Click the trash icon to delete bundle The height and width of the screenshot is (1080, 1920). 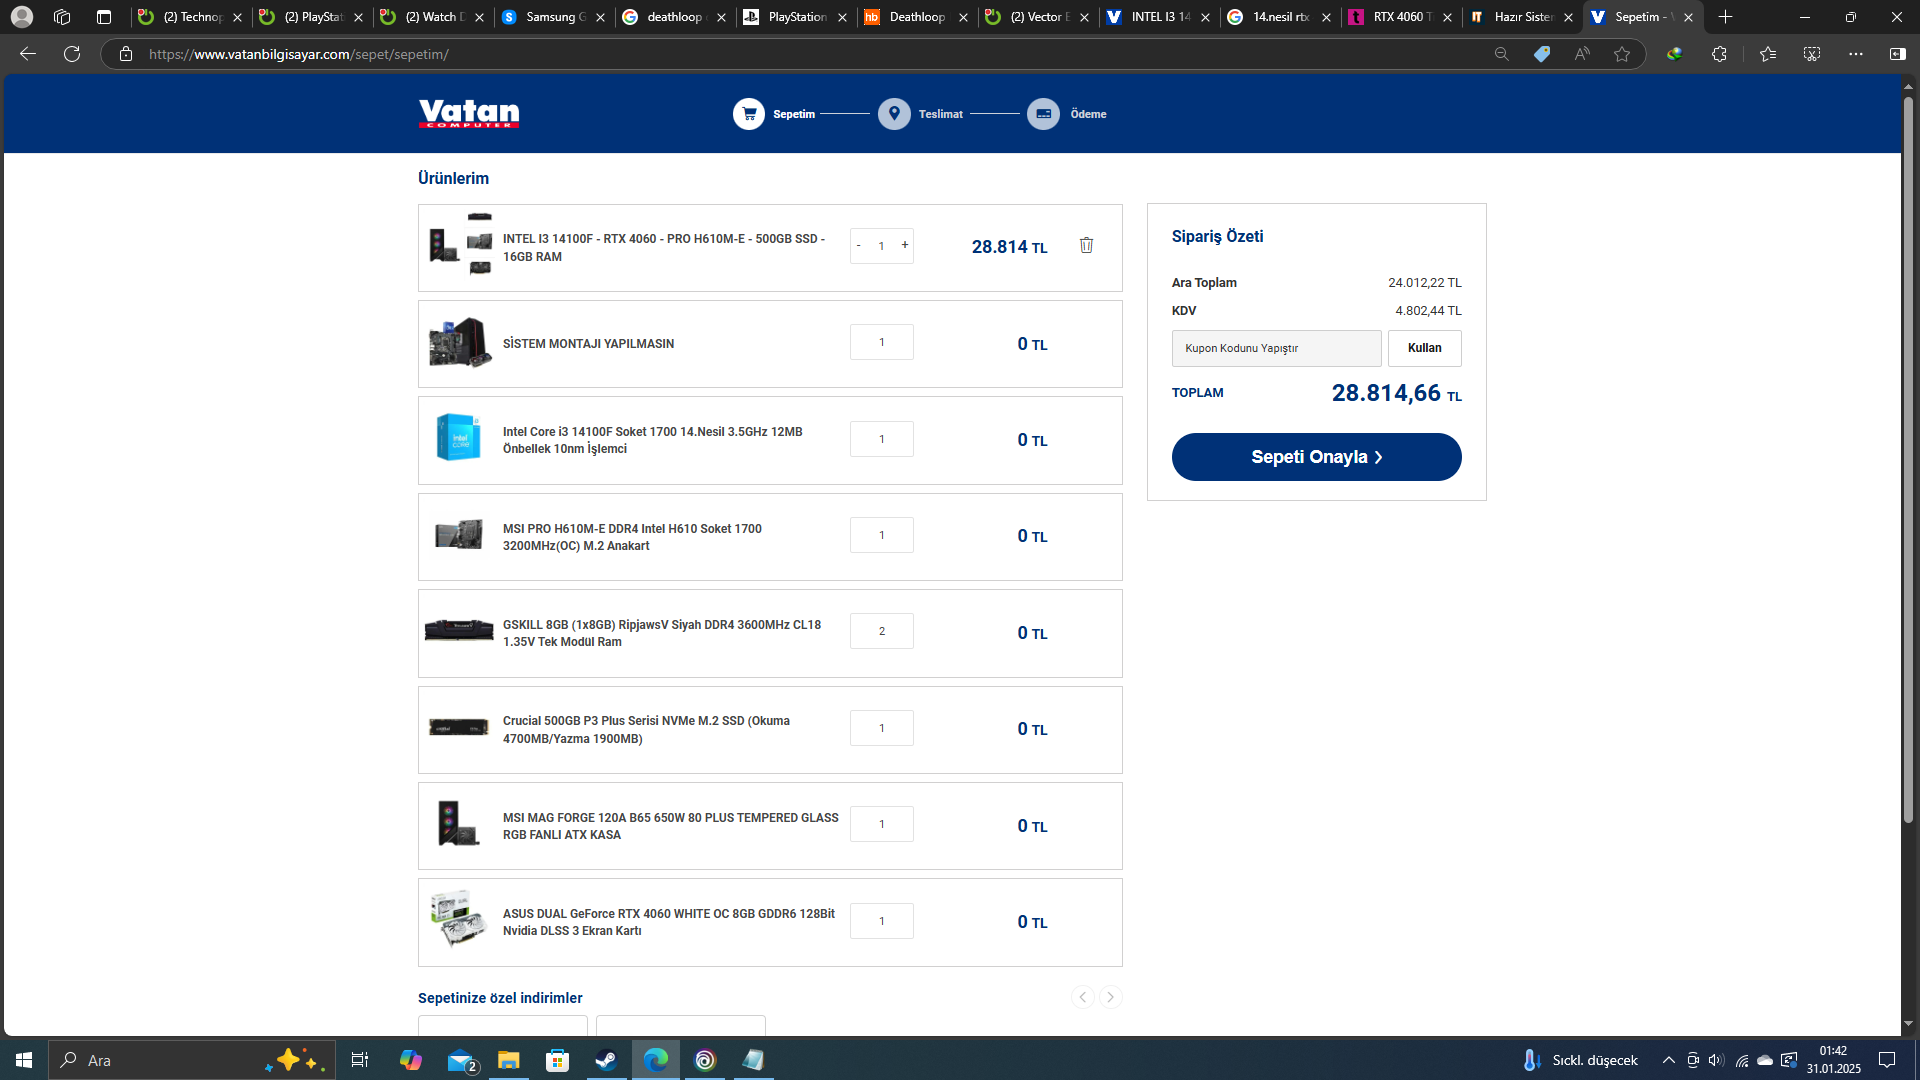[1086, 245]
